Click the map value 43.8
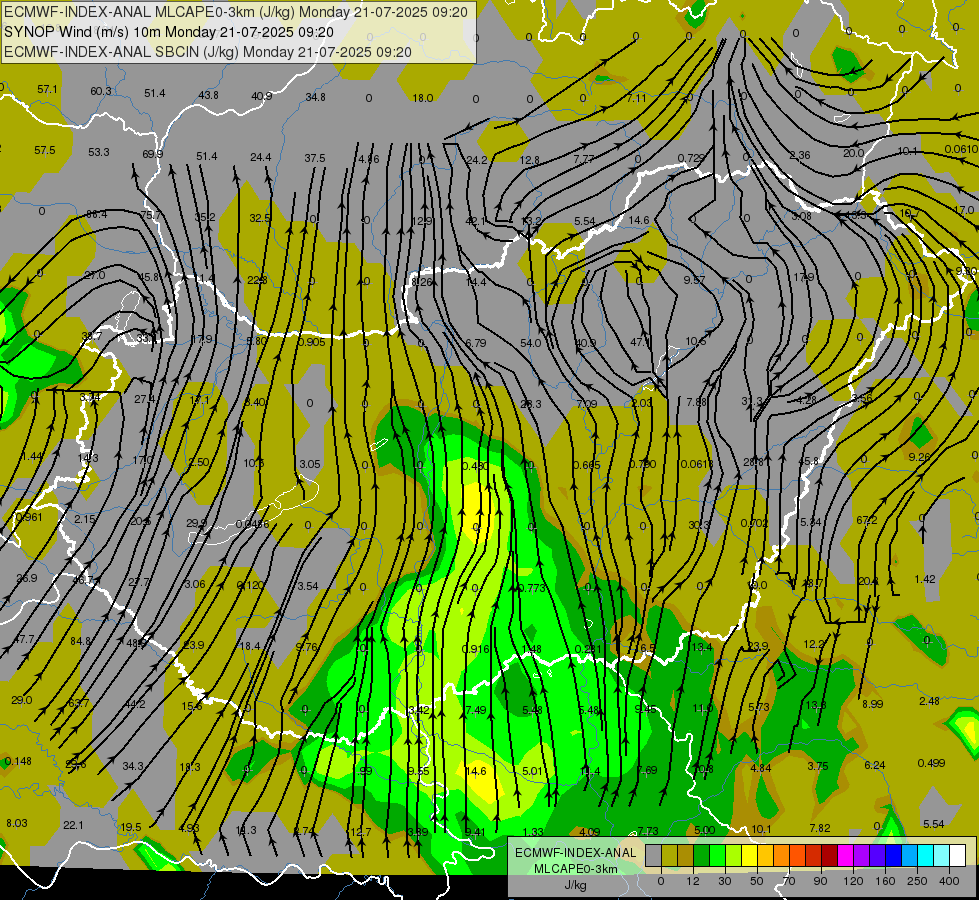The width and height of the screenshot is (979, 900). pyautogui.click(x=209, y=95)
